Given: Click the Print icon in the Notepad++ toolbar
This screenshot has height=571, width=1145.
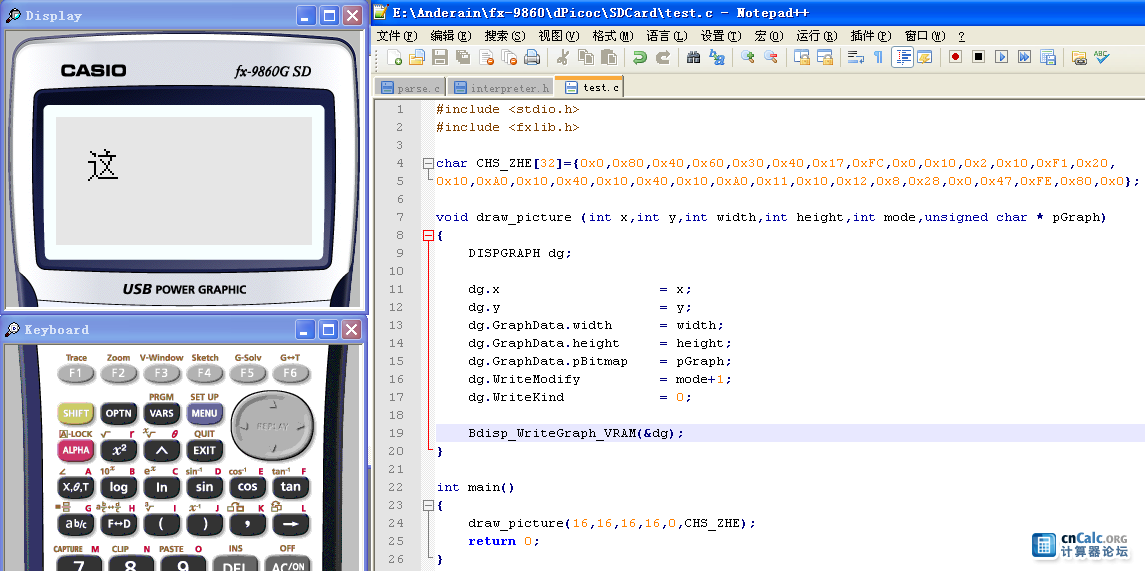Looking at the screenshot, I should tap(532, 57).
